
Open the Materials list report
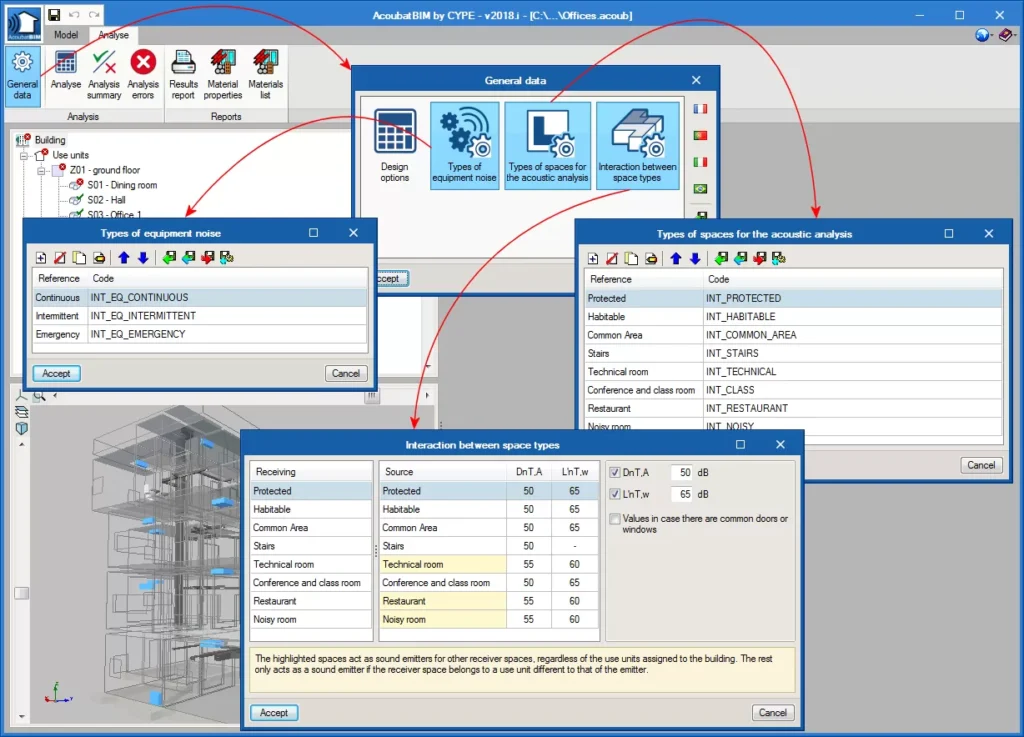pyautogui.click(x=265, y=74)
